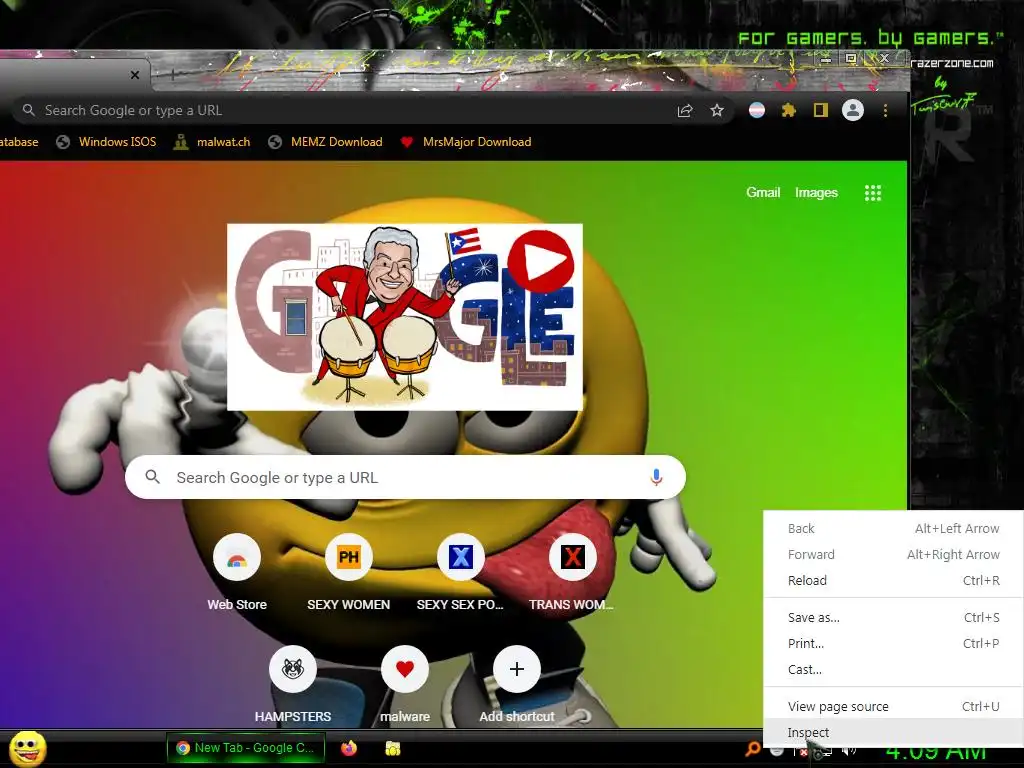1024x768 pixels.
Task: Bookmark this tab with the star icon
Action: point(717,110)
